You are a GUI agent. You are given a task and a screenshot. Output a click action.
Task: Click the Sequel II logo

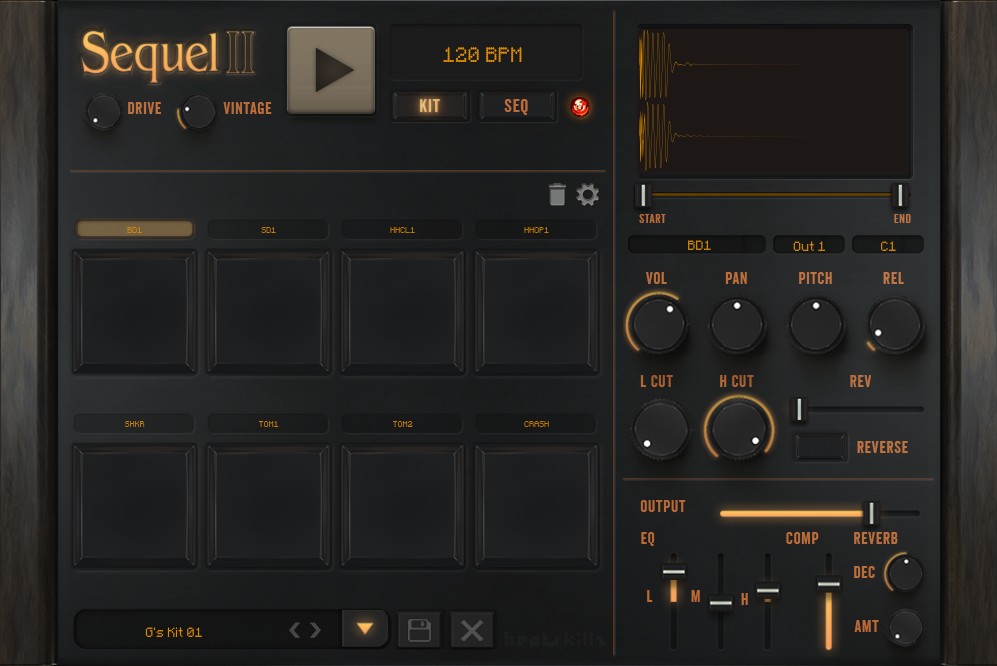click(168, 55)
